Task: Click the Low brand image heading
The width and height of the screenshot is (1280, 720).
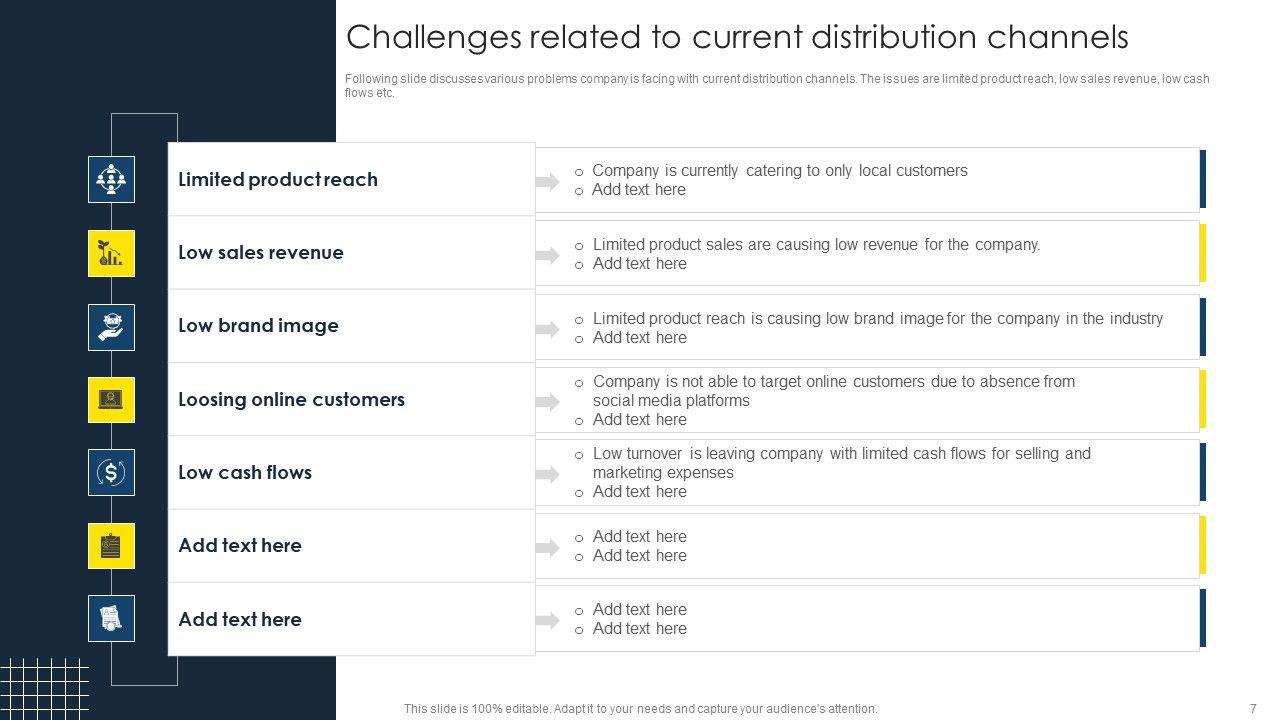Action: [258, 326]
